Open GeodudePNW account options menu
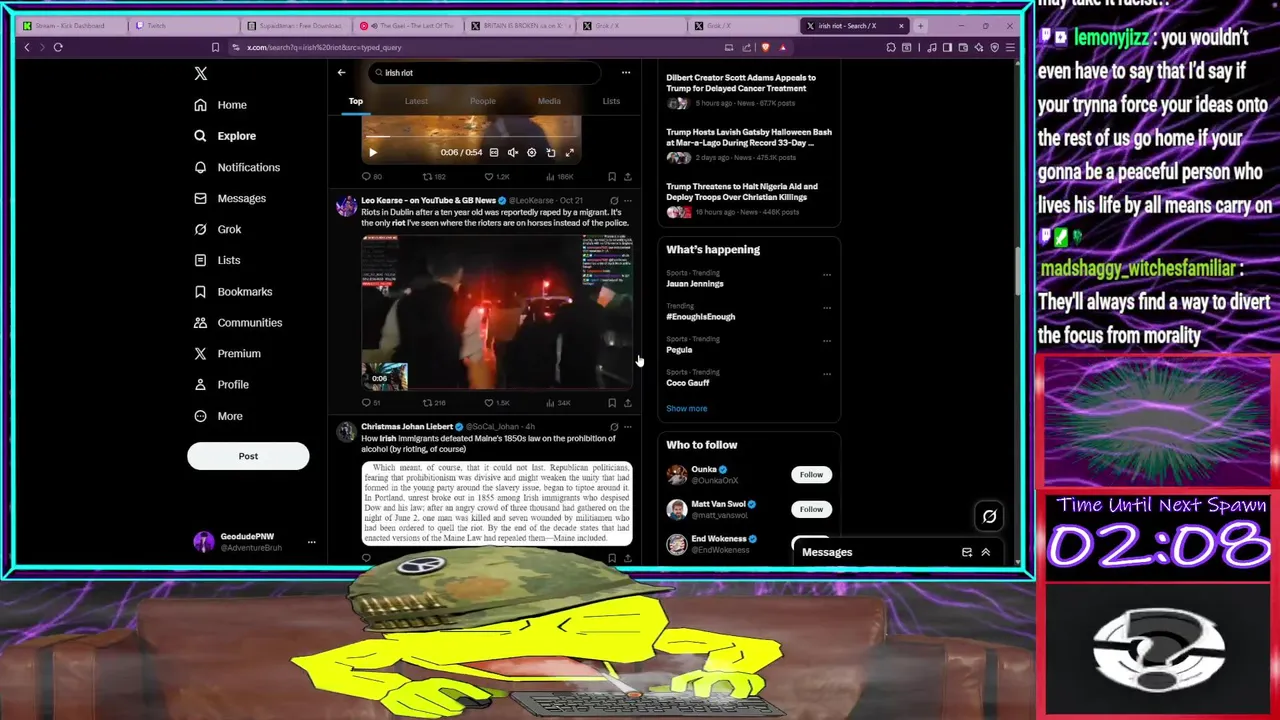Image resolution: width=1280 pixels, height=720 pixels. pos(311,542)
